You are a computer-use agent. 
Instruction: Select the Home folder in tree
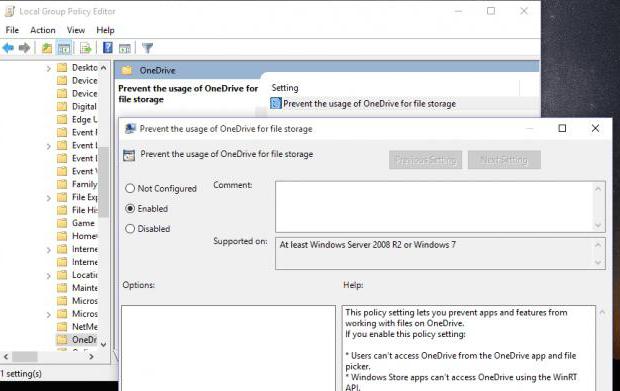coord(77,236)
